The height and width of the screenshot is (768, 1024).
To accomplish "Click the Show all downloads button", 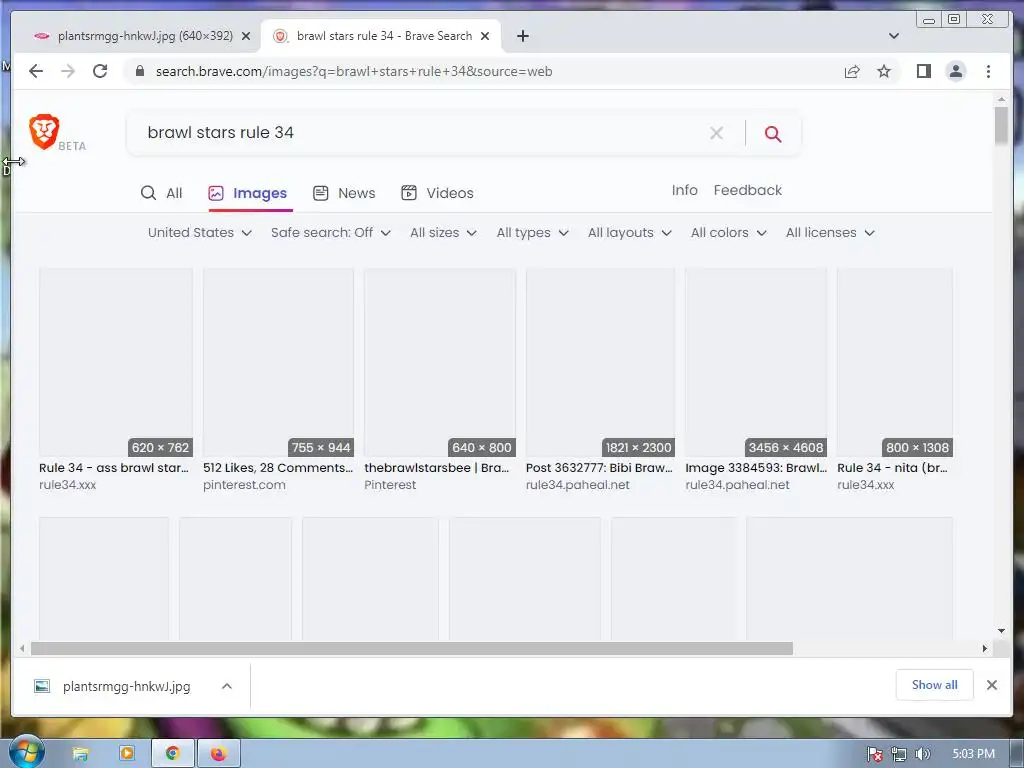I will pyautogui.click(x=935, y=684).
